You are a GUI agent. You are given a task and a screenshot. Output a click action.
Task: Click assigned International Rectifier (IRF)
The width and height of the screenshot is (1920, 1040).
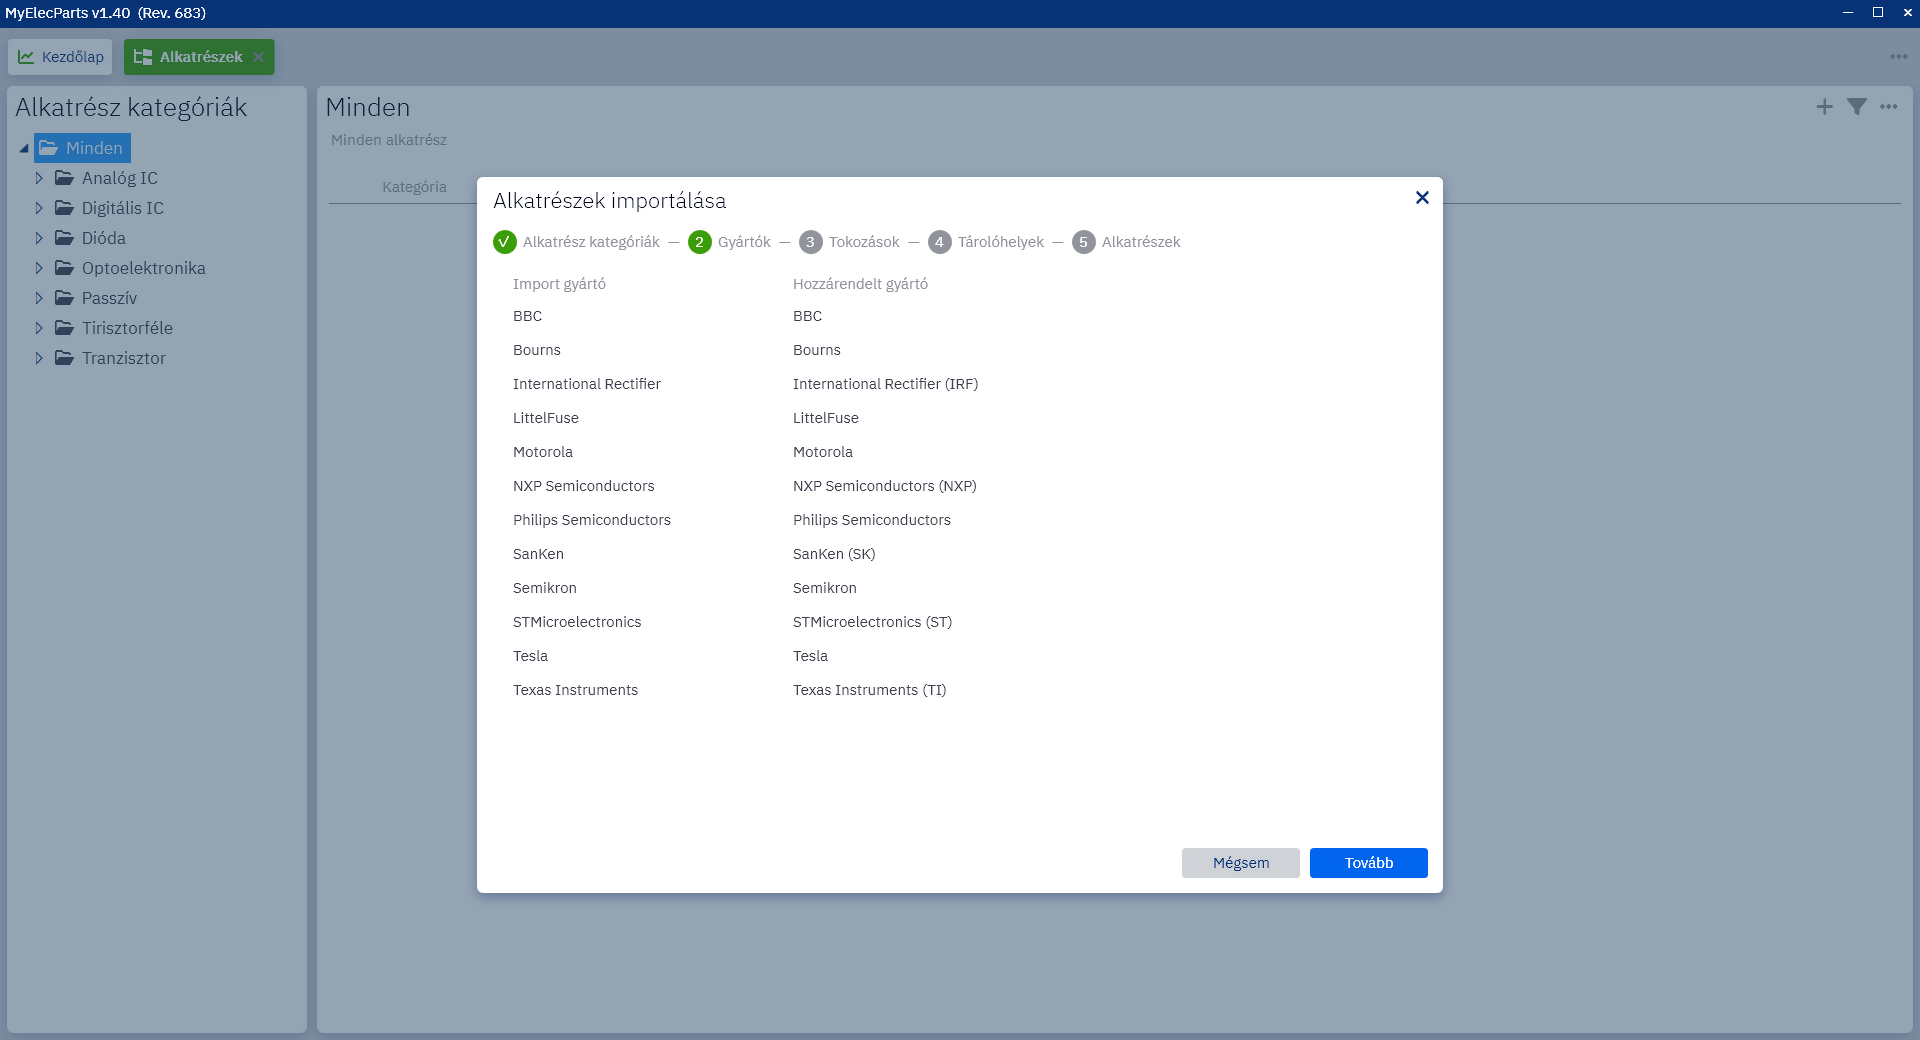tap(885, 384)
